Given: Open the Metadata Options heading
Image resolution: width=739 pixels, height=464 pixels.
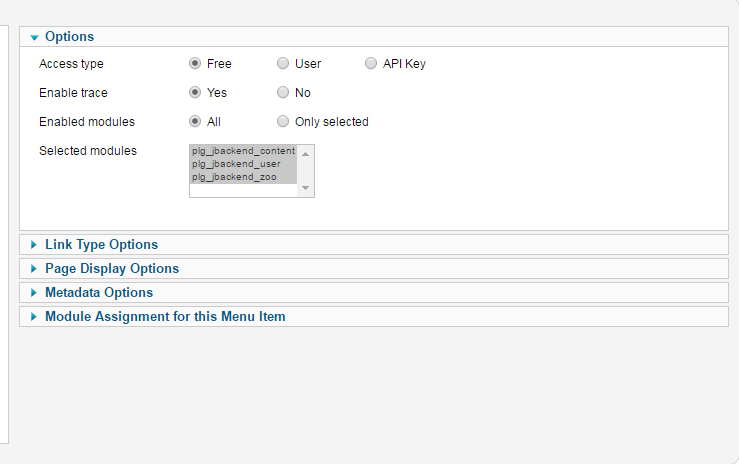Looking at the screenshot, I should coord(99,293).
